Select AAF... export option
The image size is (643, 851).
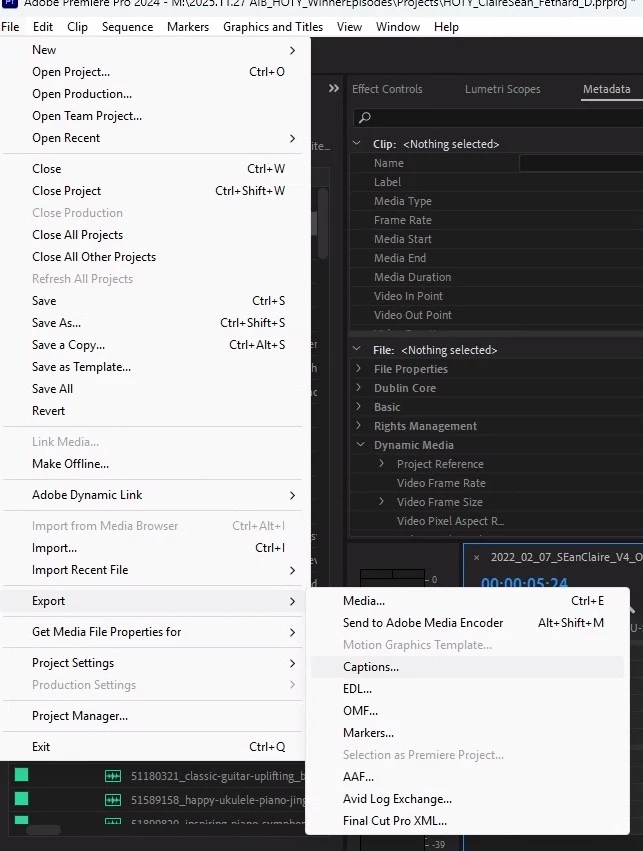(x=467, y=777)
